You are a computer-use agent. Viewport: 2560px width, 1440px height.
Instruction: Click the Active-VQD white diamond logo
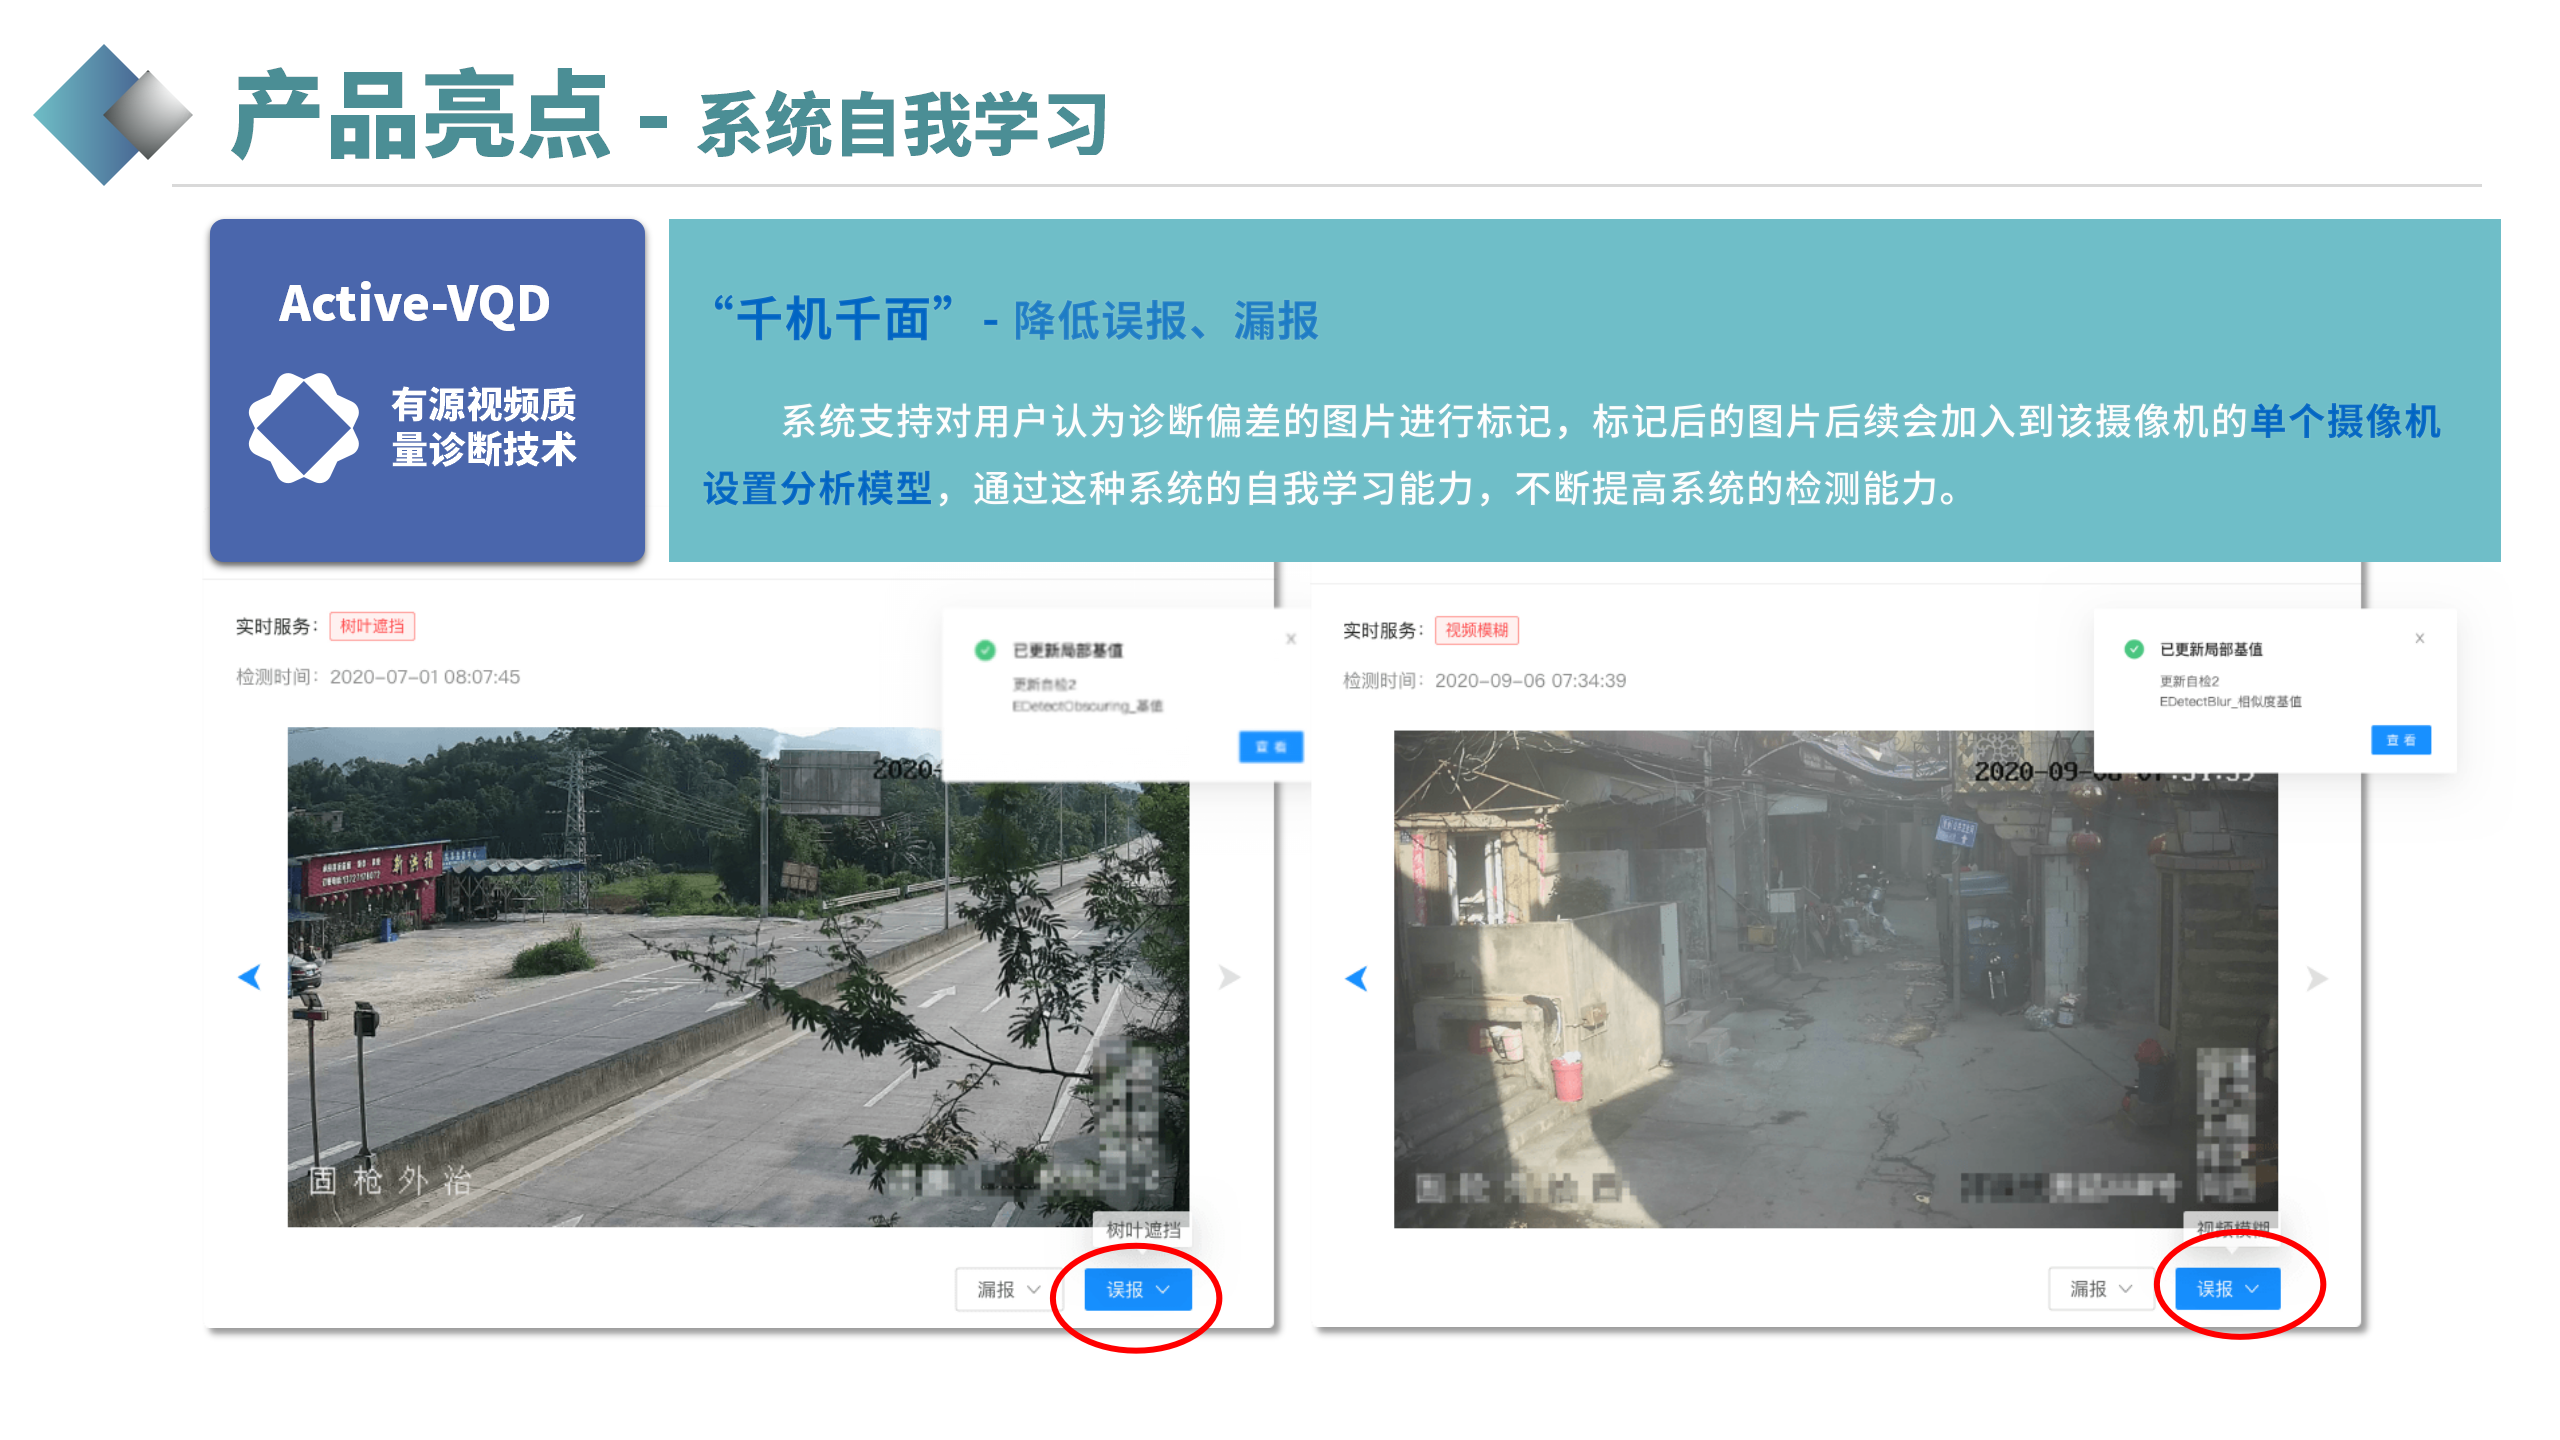click(x=304, y=428)
